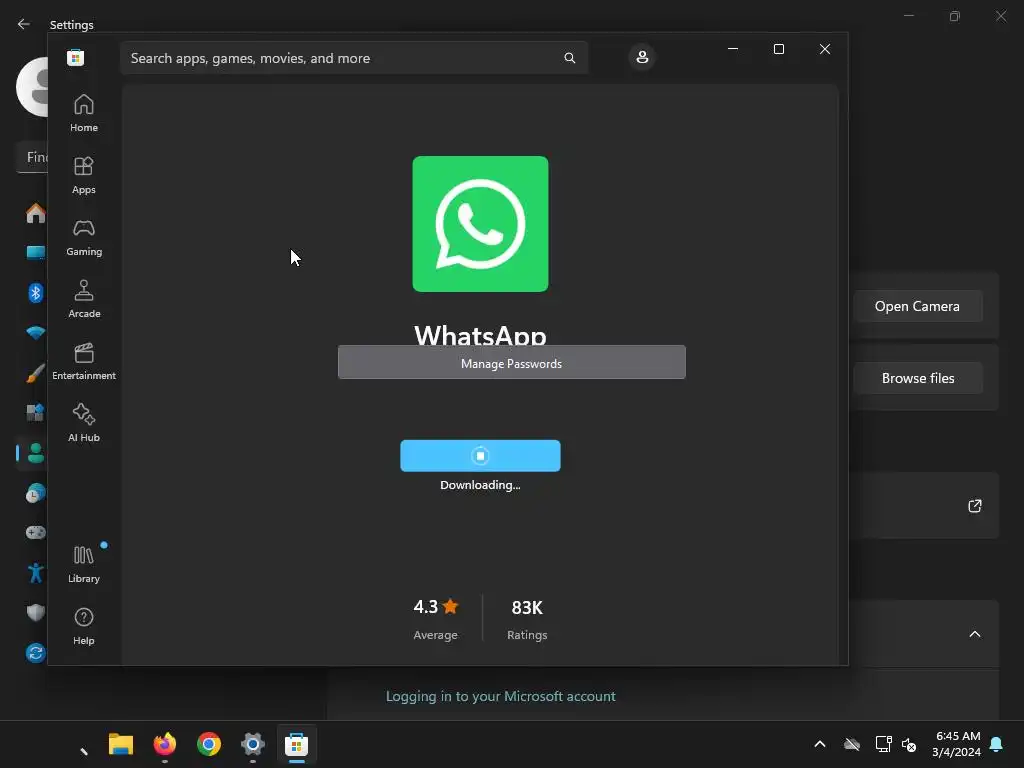1024x768 pixels.
Task: Open Help in Store sidebar
Action: [x=84, y=626]
